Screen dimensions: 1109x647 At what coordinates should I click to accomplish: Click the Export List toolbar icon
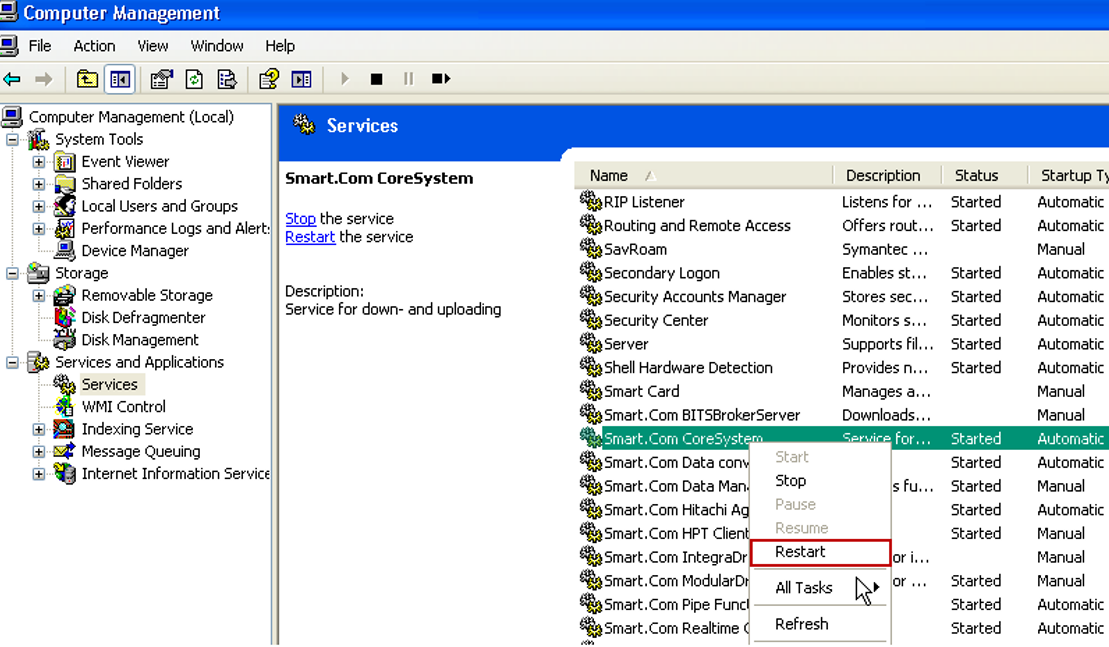click(227, 79)
